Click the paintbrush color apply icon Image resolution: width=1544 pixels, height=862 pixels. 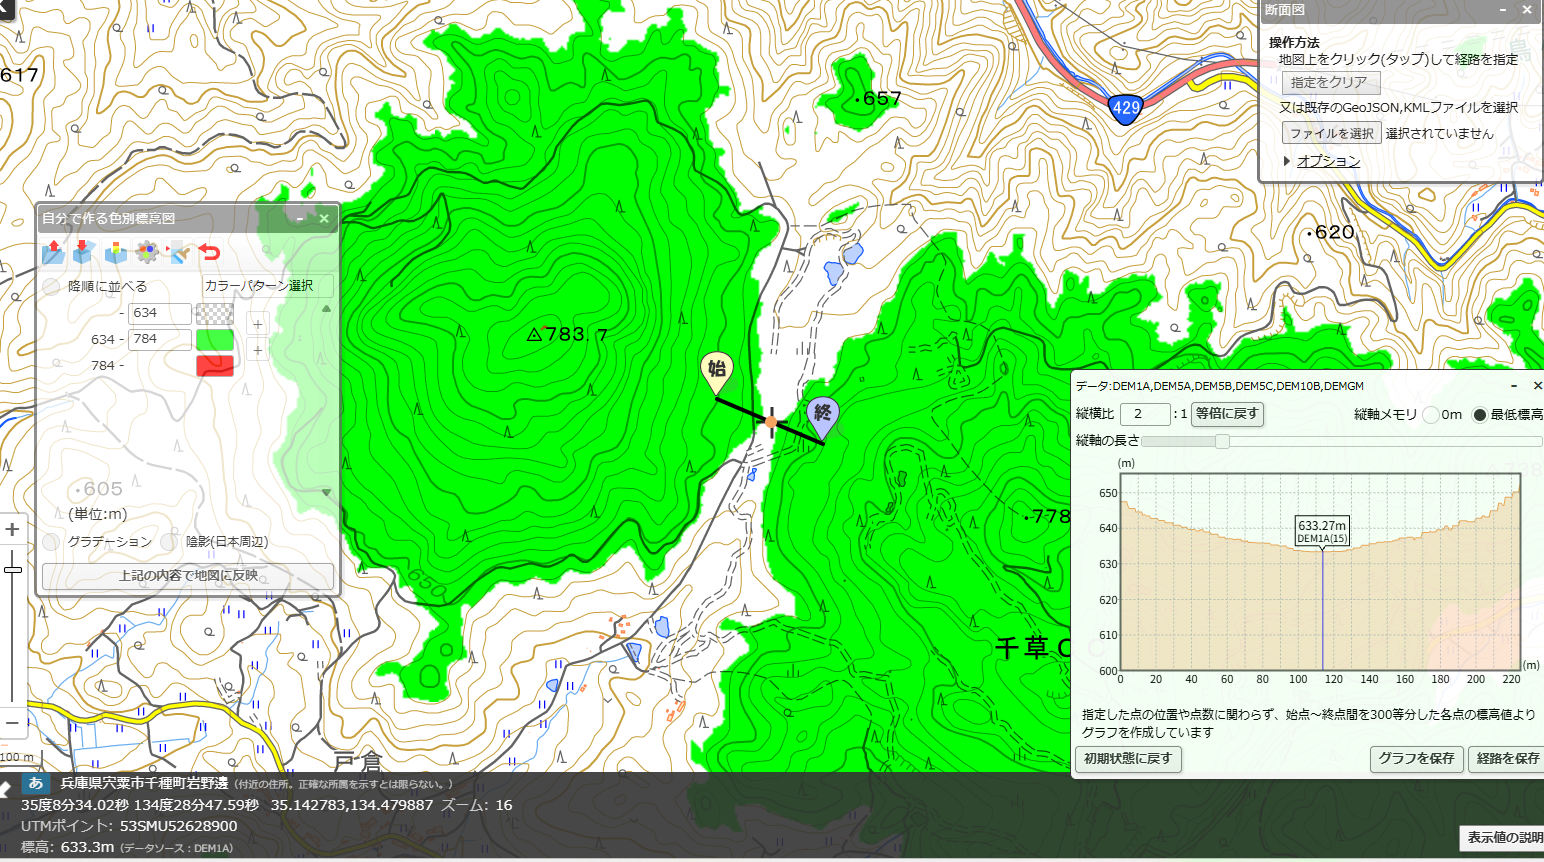coord(179,252)
